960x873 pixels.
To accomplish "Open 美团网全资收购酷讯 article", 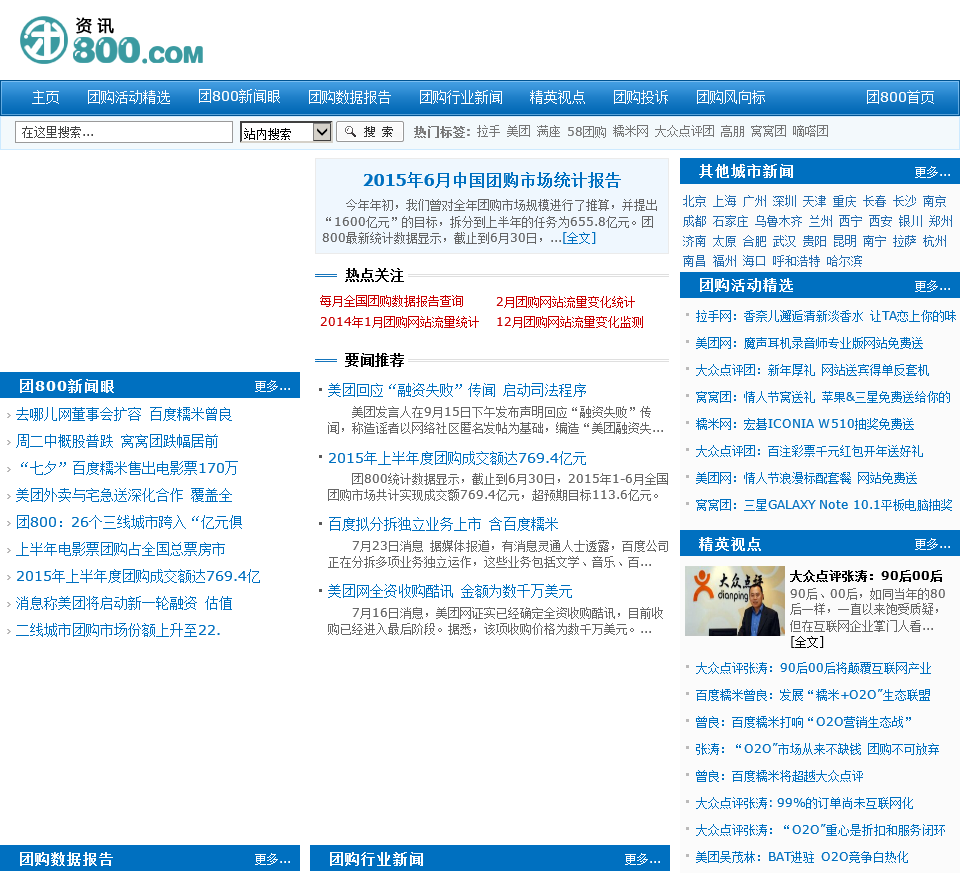I will pos(450,591).
